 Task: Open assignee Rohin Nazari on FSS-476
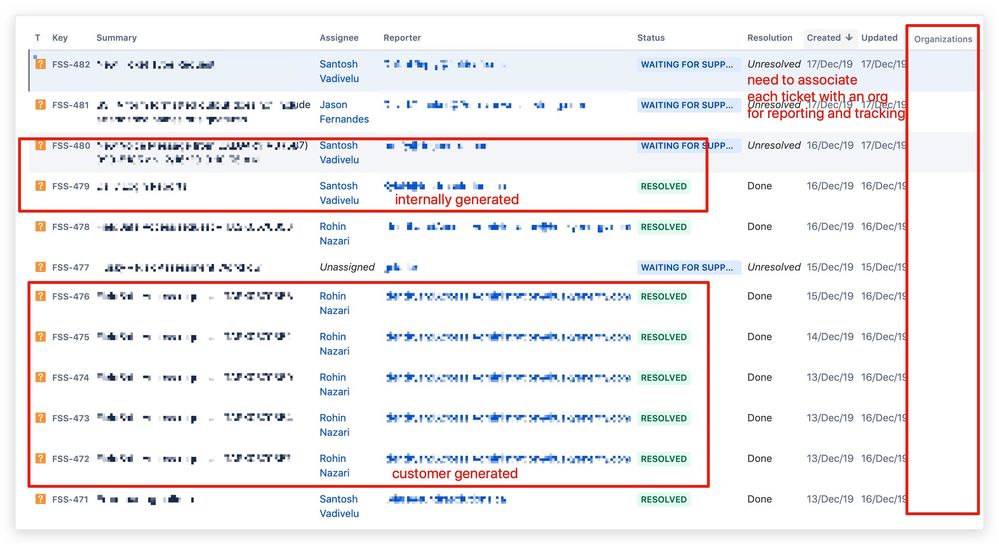click(x=334, y=303)
